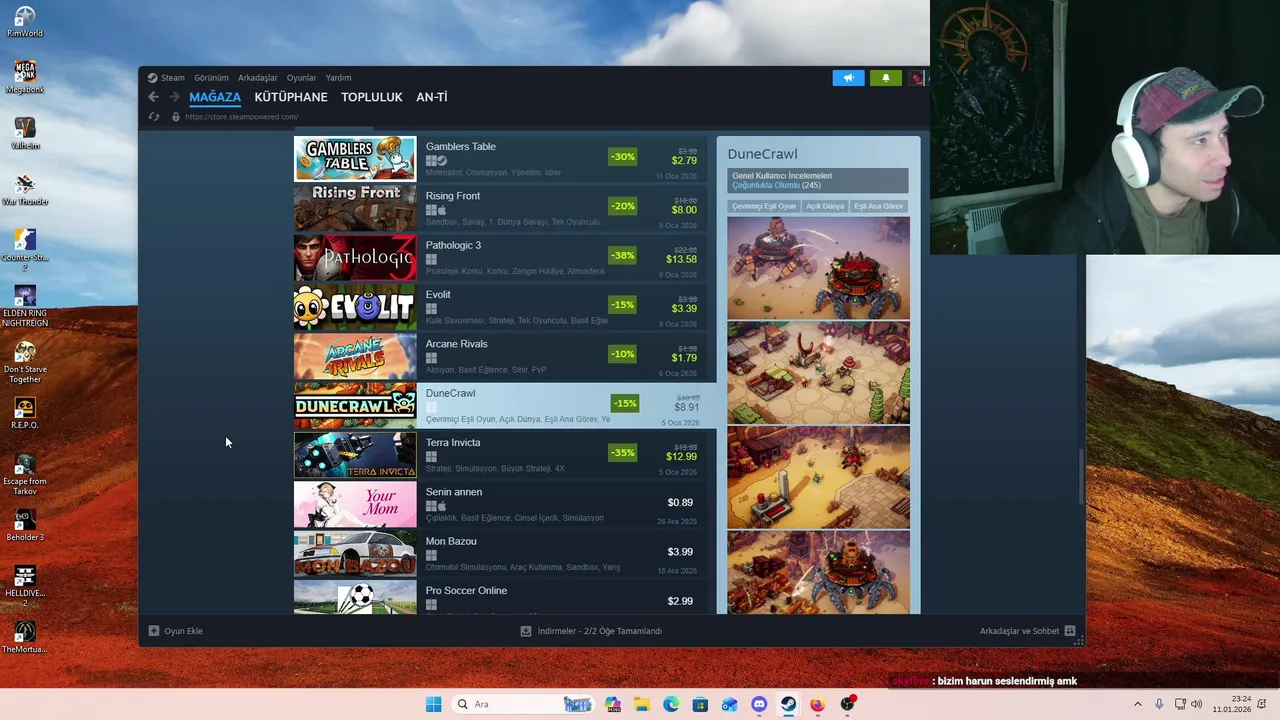Open the Gamblers Table game thumbnail
1280x720 pixels.
tap(355, 159)
